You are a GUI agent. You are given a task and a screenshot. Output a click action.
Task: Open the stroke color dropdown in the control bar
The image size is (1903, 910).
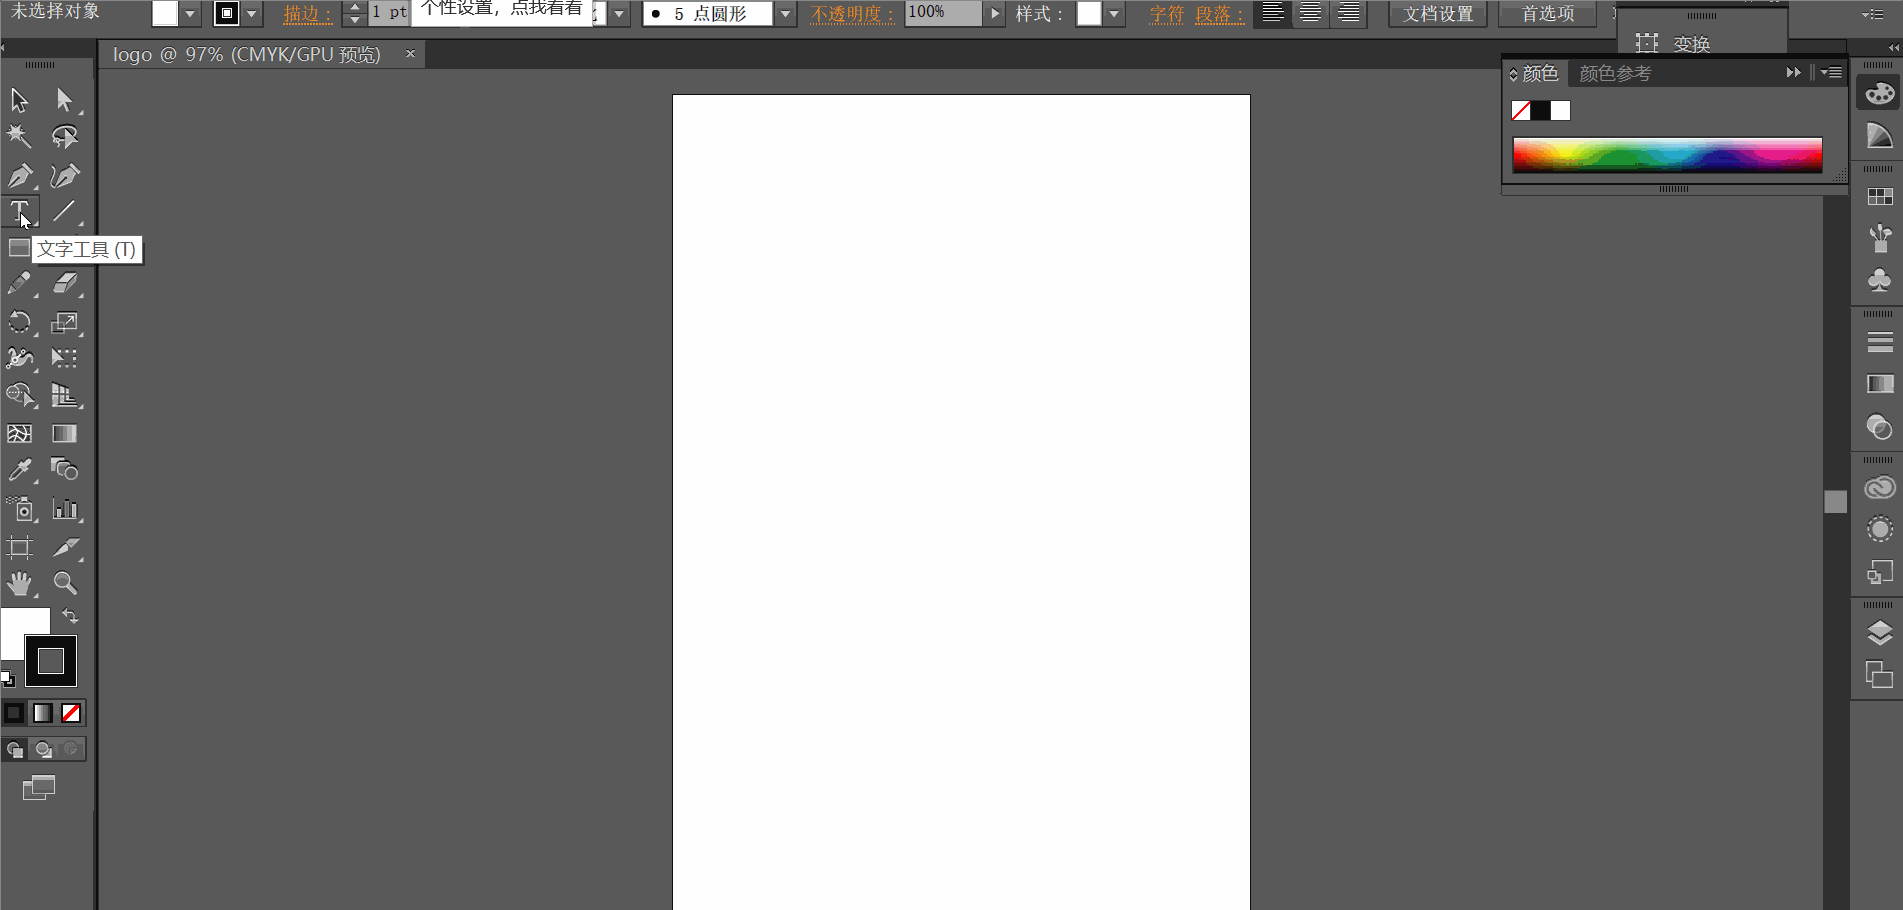tap(251, 14)
